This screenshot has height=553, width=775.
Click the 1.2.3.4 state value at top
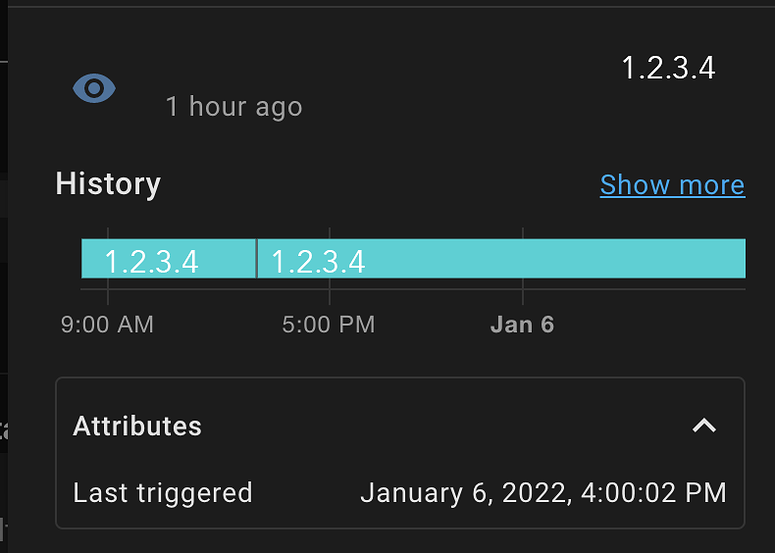(668, 68)
